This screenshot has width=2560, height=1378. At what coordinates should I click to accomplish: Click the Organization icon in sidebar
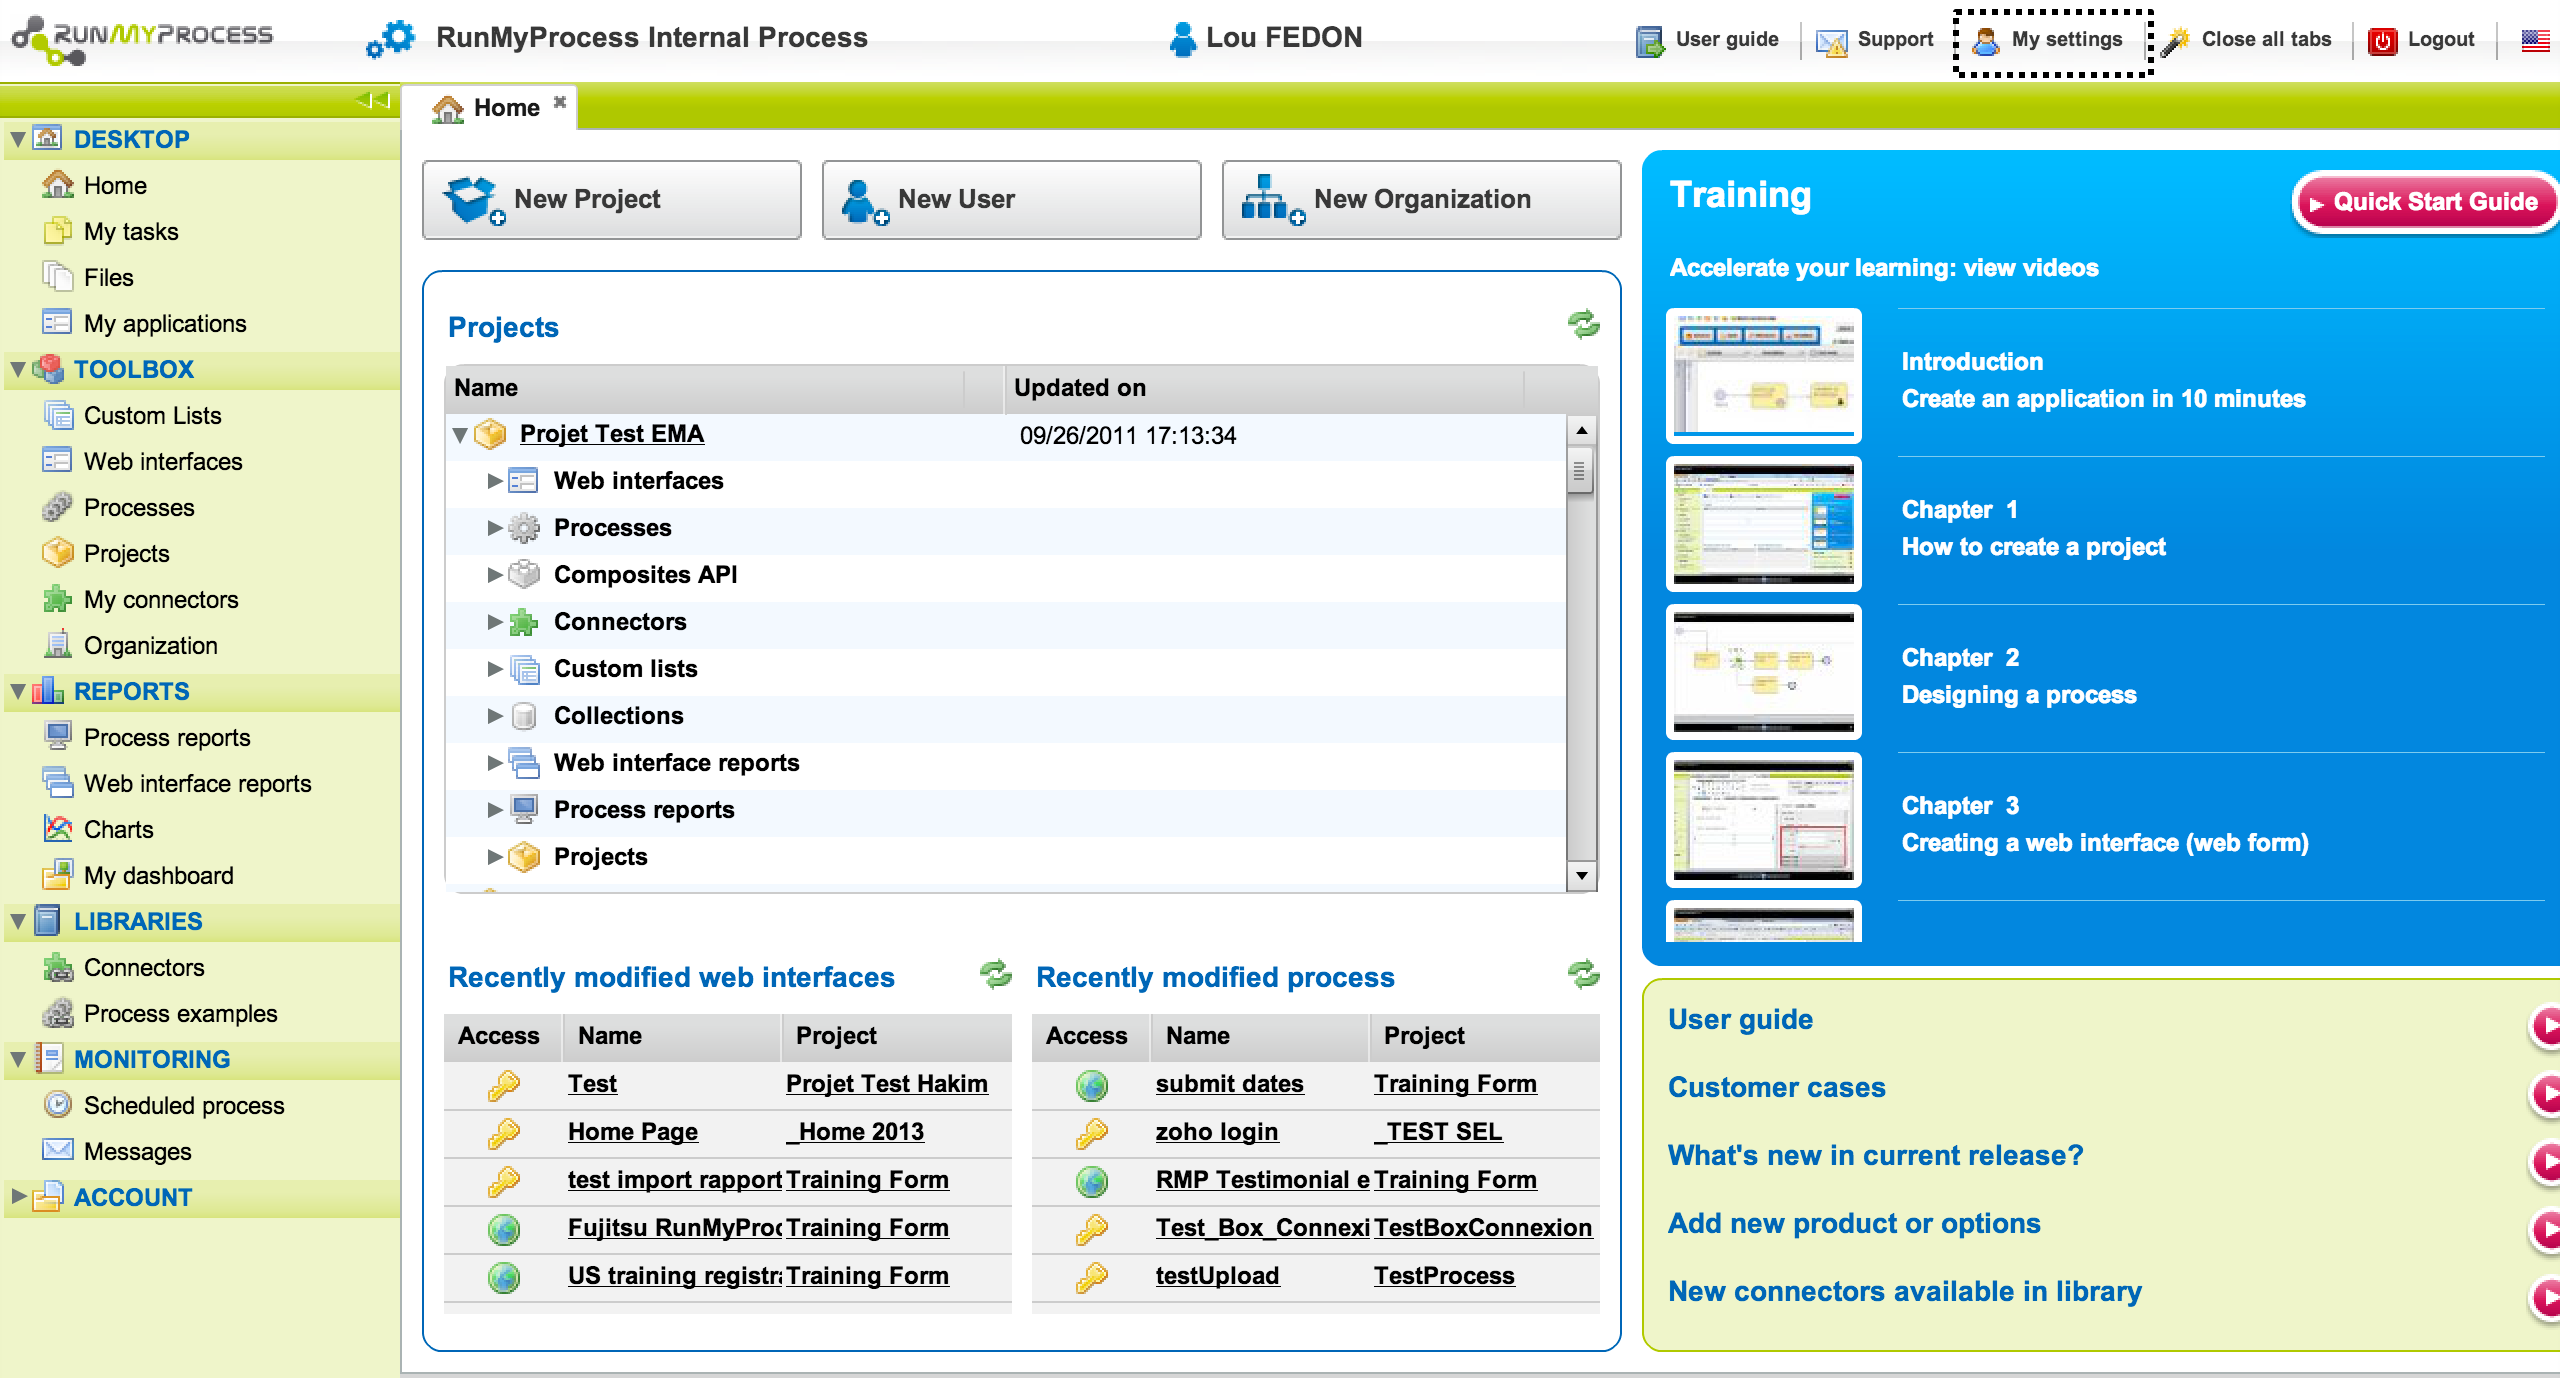(x=58, y=645)
